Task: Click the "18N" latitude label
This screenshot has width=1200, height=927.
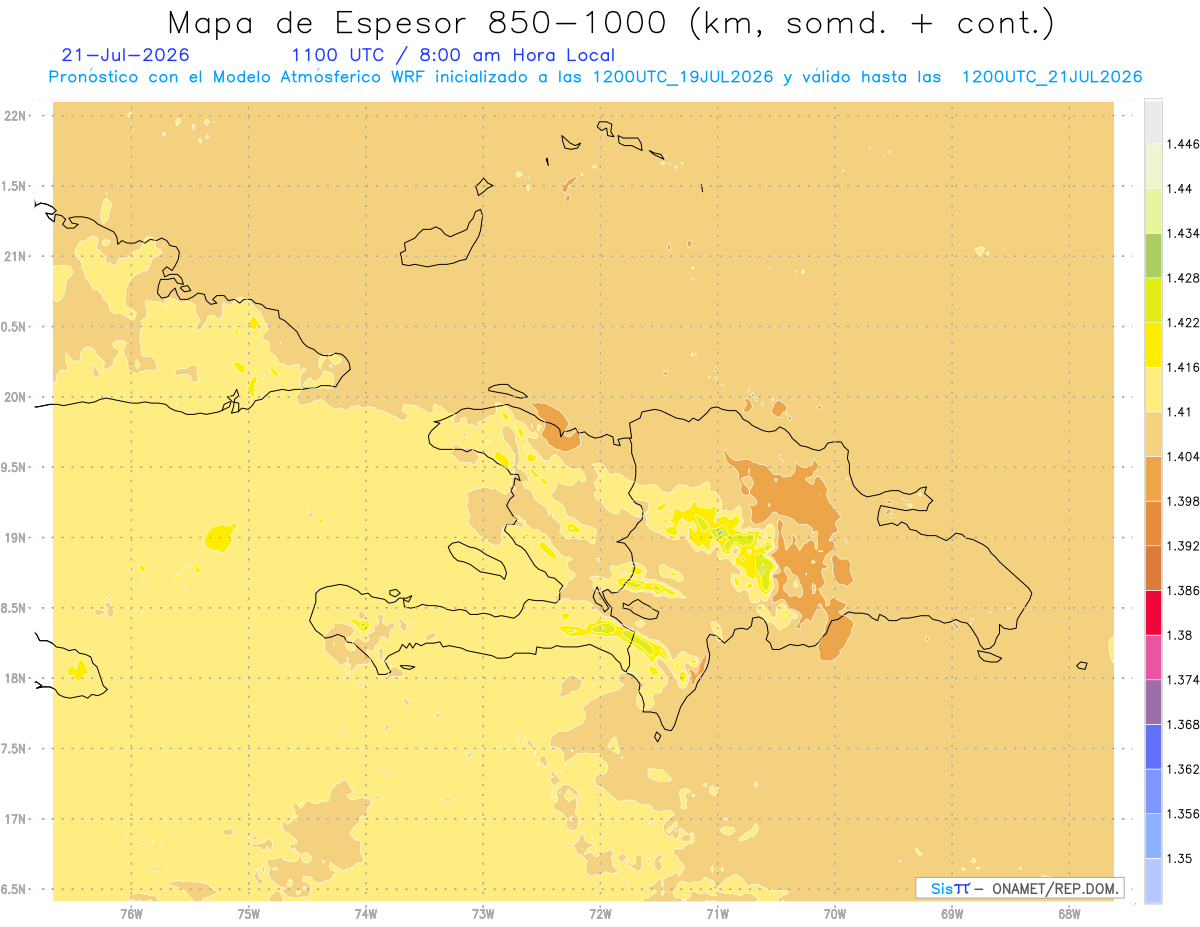Action: click(x=16, y=678)
